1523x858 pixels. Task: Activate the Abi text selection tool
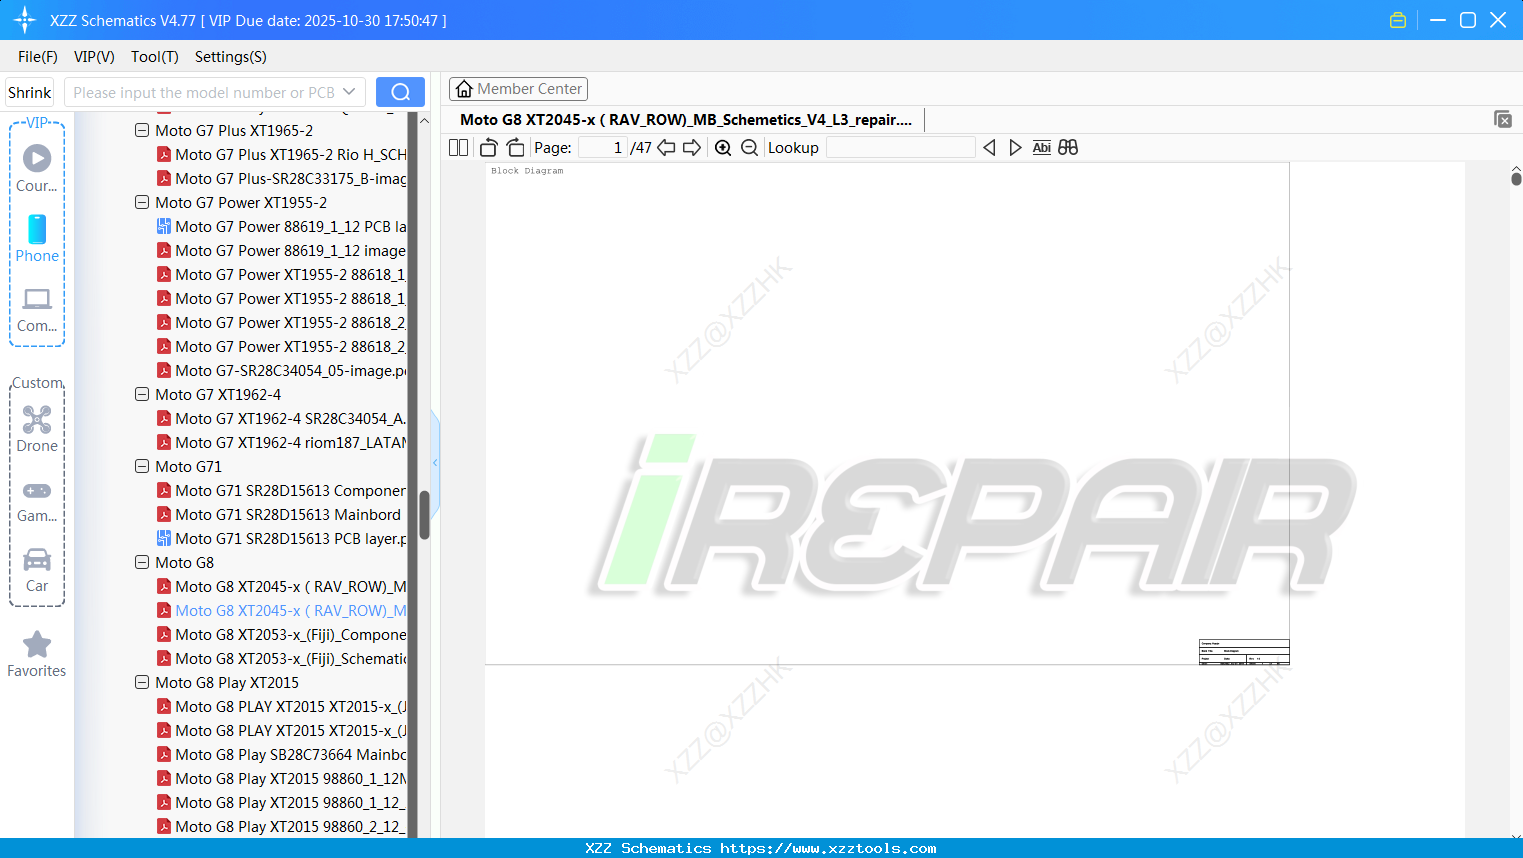1041,147
